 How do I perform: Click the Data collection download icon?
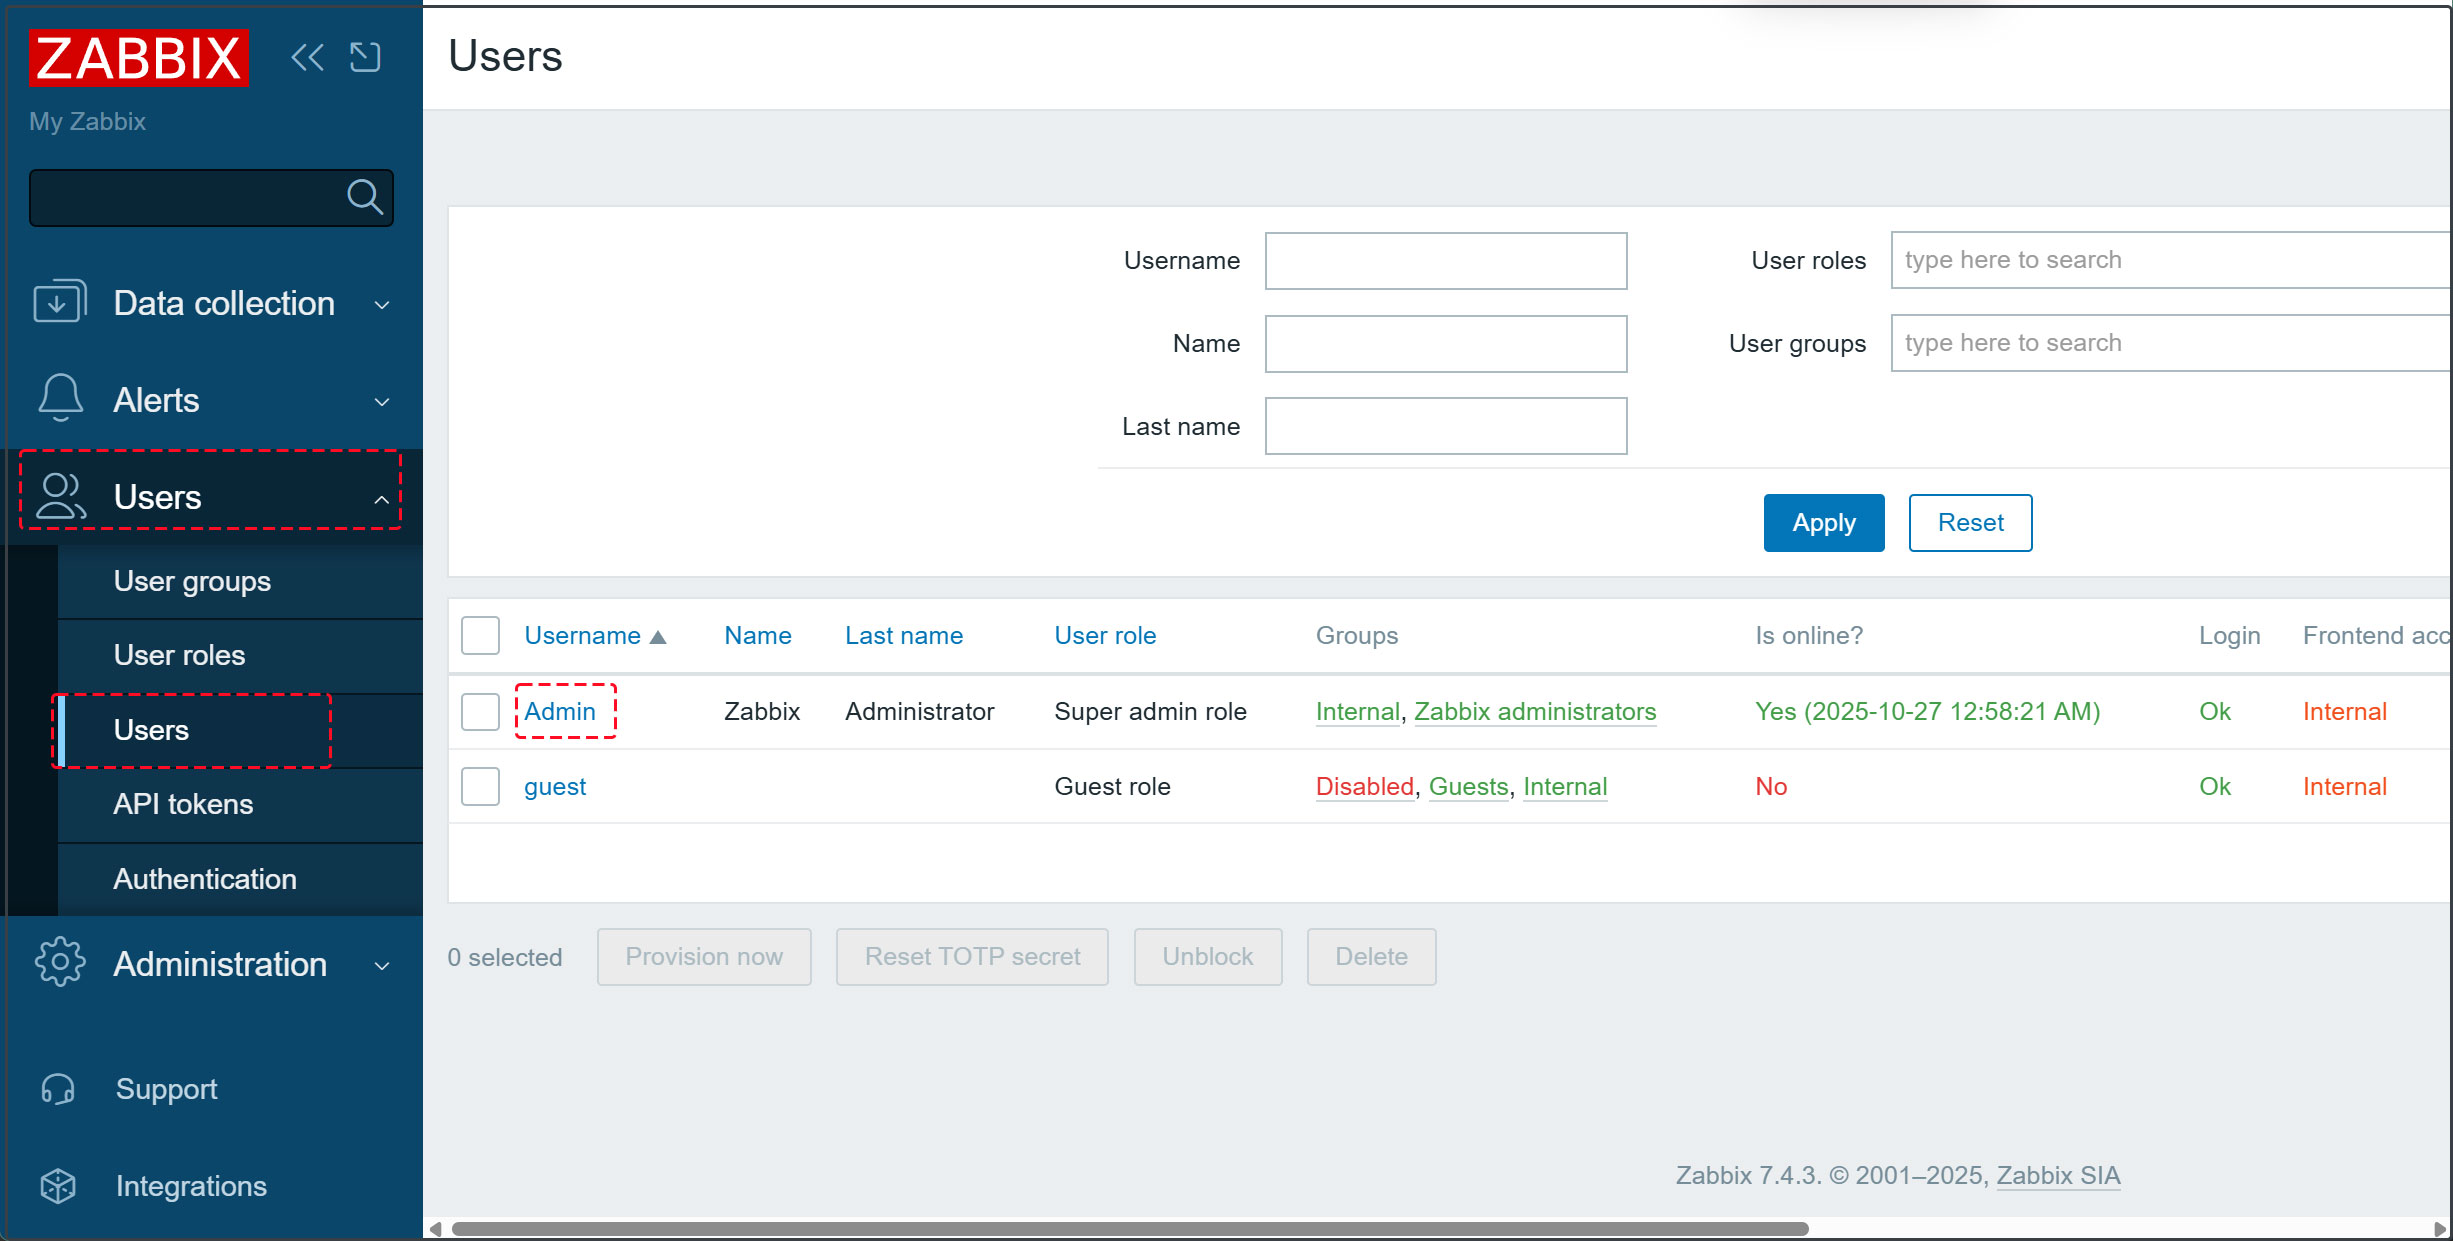pyautogui.click(x=59, y=302)
